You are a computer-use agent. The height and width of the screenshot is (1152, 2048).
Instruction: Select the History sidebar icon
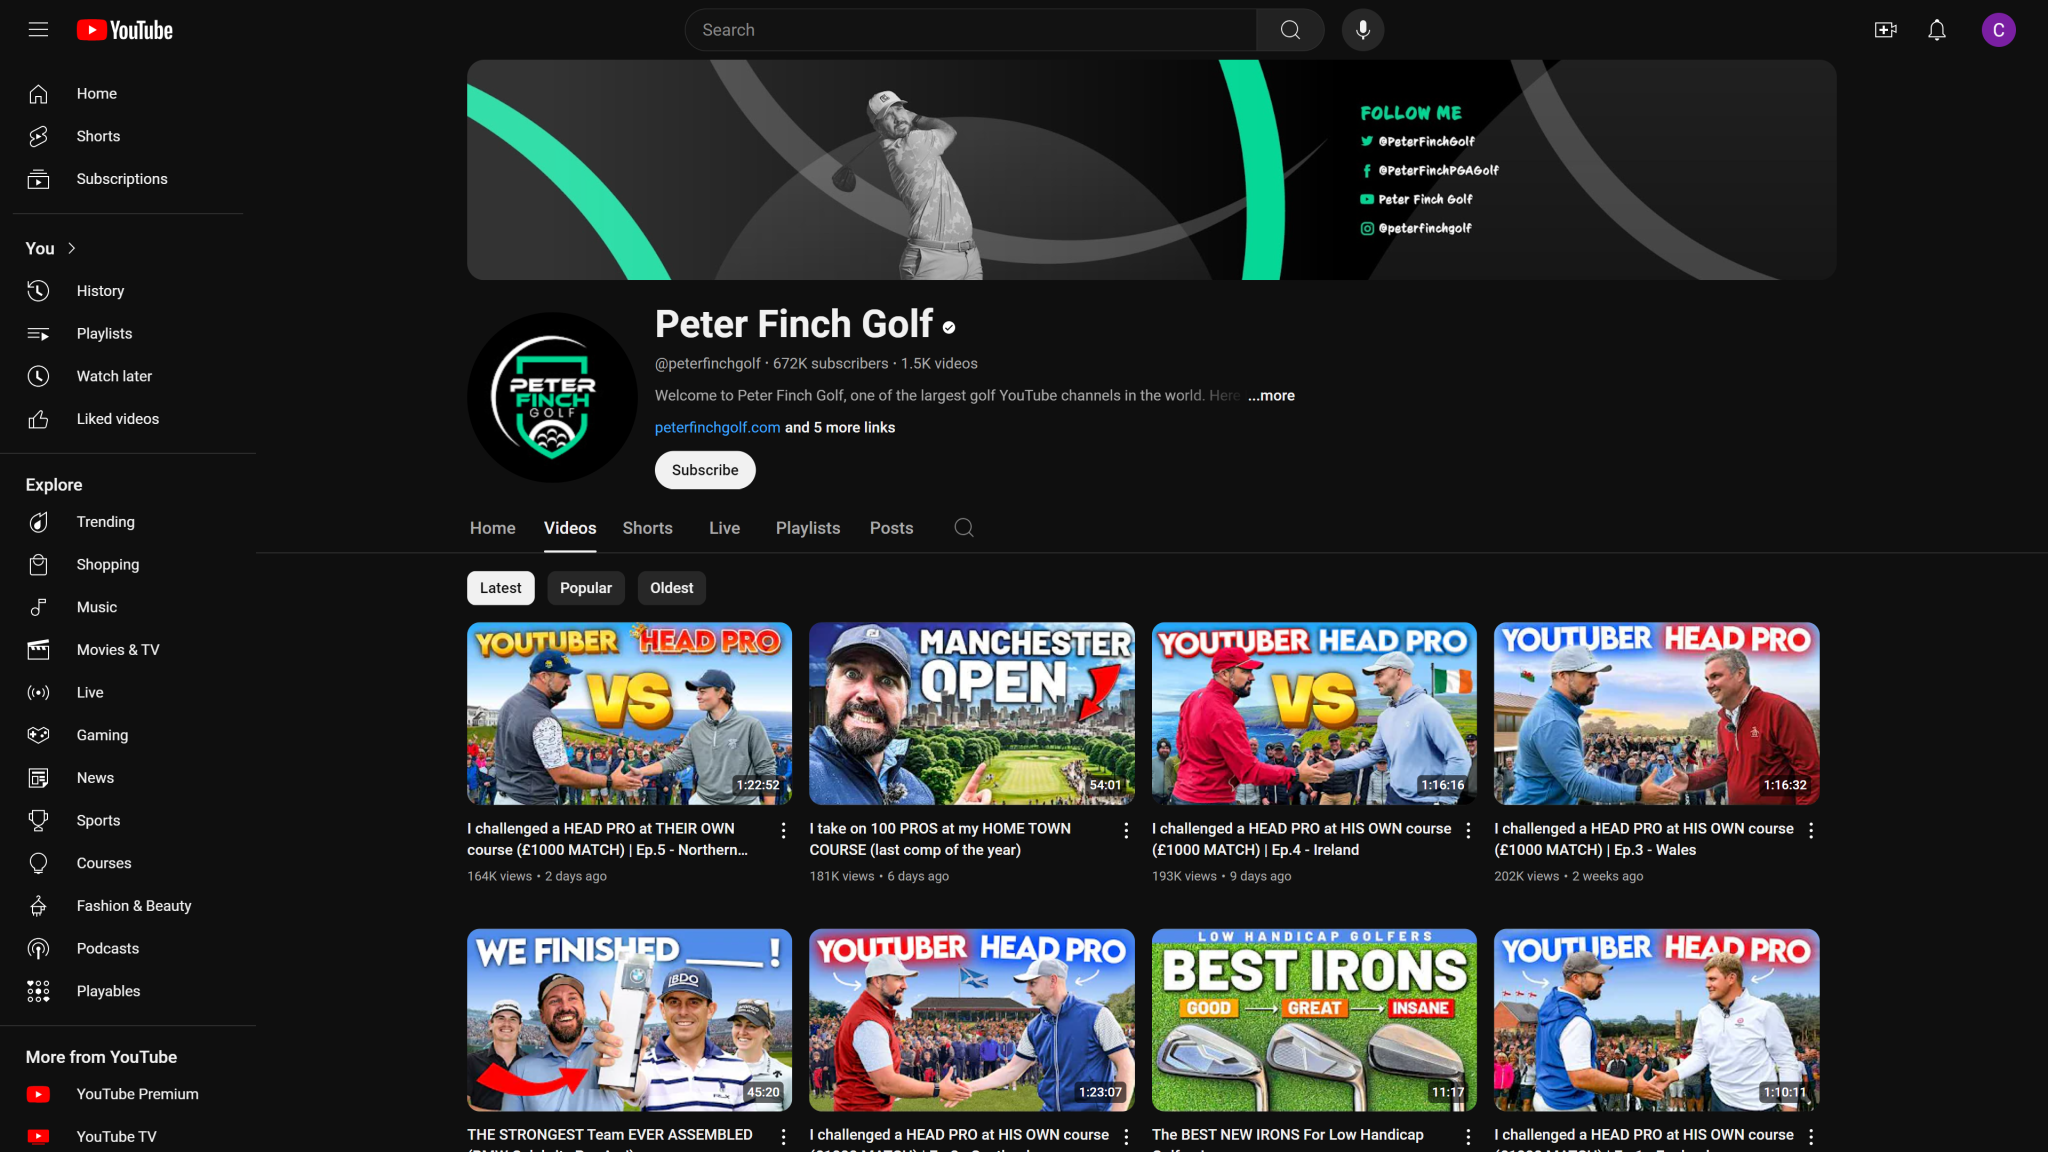pos(38,290)
